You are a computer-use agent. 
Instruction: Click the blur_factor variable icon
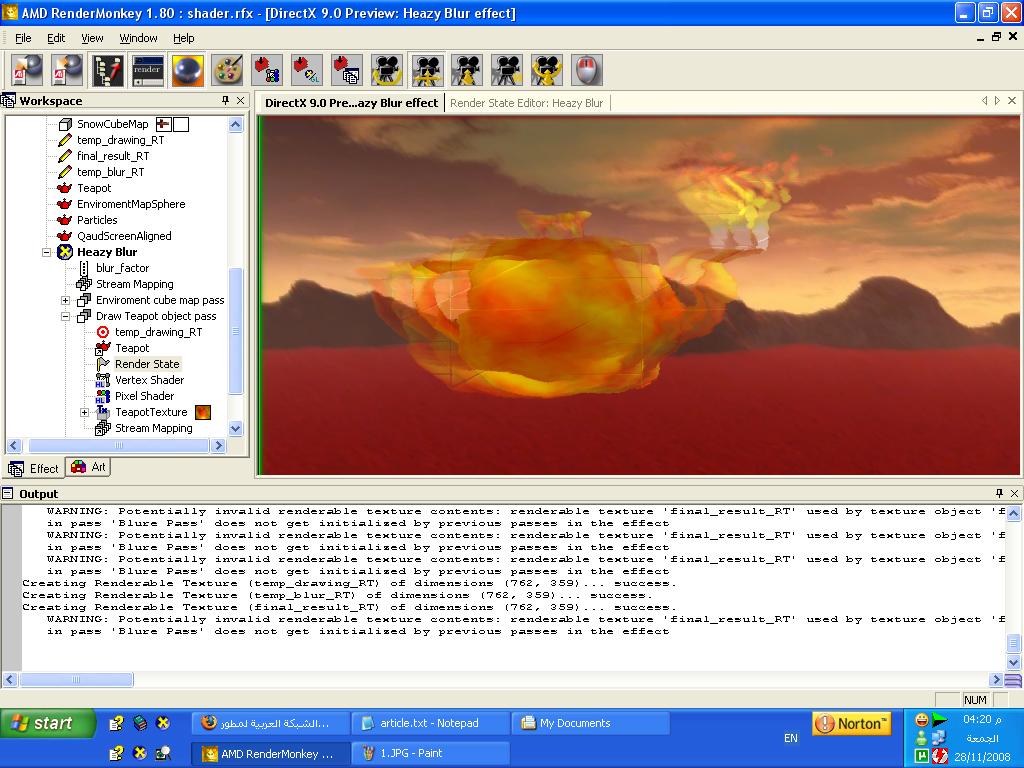84,268
